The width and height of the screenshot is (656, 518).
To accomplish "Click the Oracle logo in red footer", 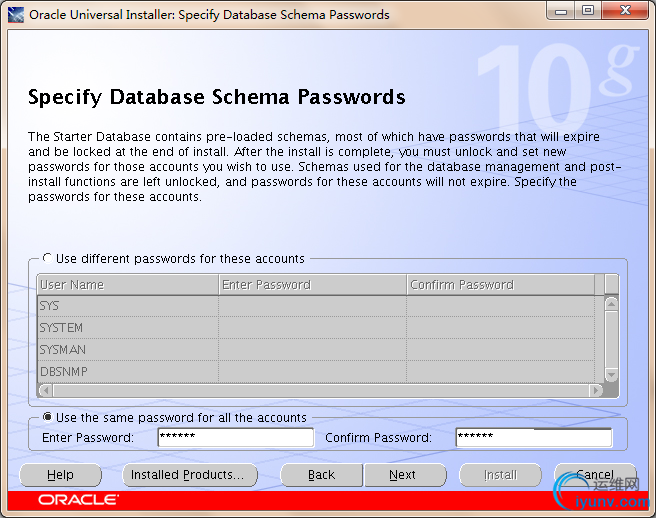I will pos(78,500).
